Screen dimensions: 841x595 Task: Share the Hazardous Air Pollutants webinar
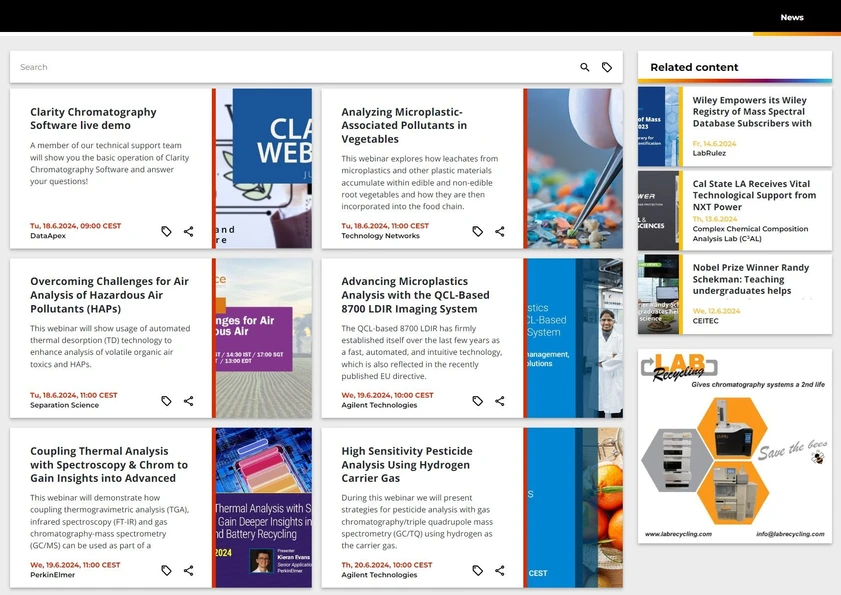tap(188, 401)
